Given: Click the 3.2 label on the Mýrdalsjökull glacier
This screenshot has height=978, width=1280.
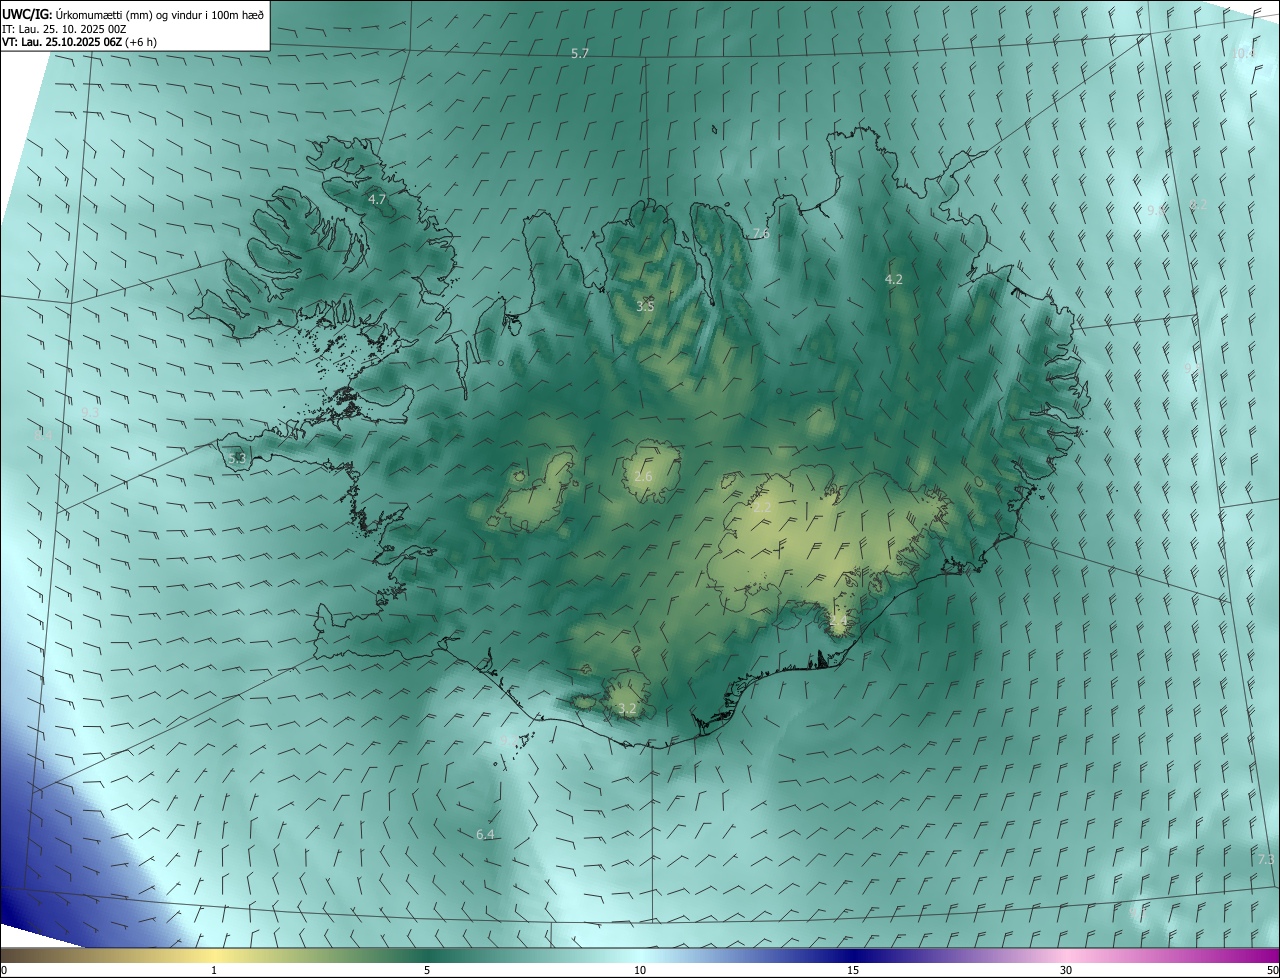Looking at the screenshot, I should (627, 709).
